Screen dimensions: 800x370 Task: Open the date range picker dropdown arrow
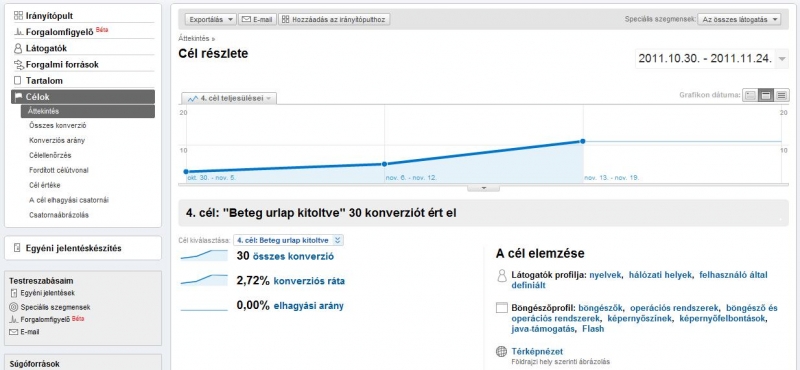click(x=783, y=59)
